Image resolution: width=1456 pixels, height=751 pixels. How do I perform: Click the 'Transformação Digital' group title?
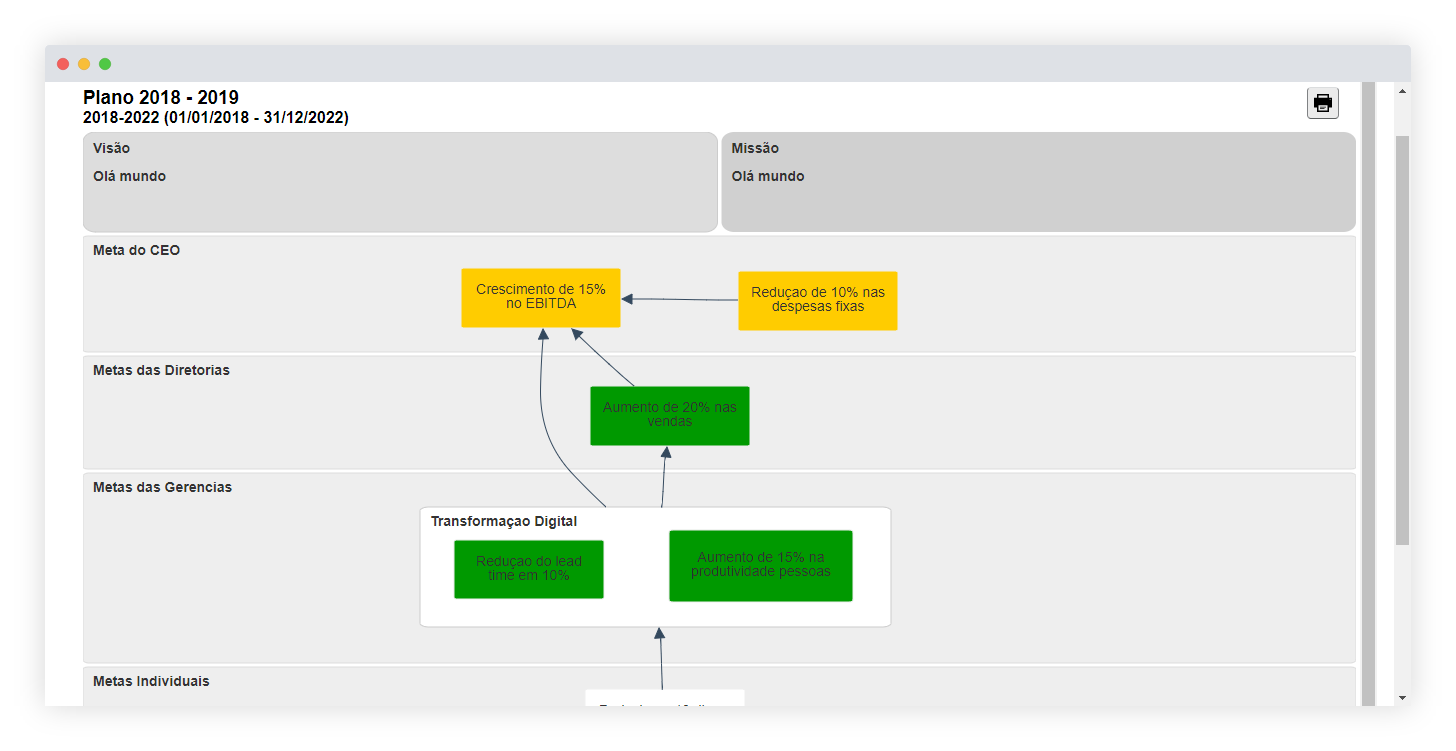coord(504,521)
